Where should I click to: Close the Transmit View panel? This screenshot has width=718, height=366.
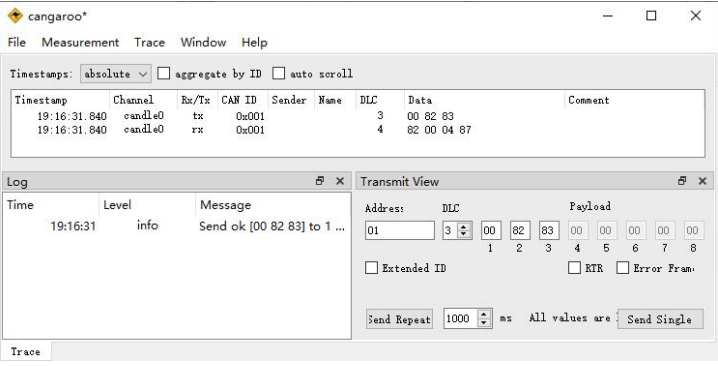click(702, 181)
